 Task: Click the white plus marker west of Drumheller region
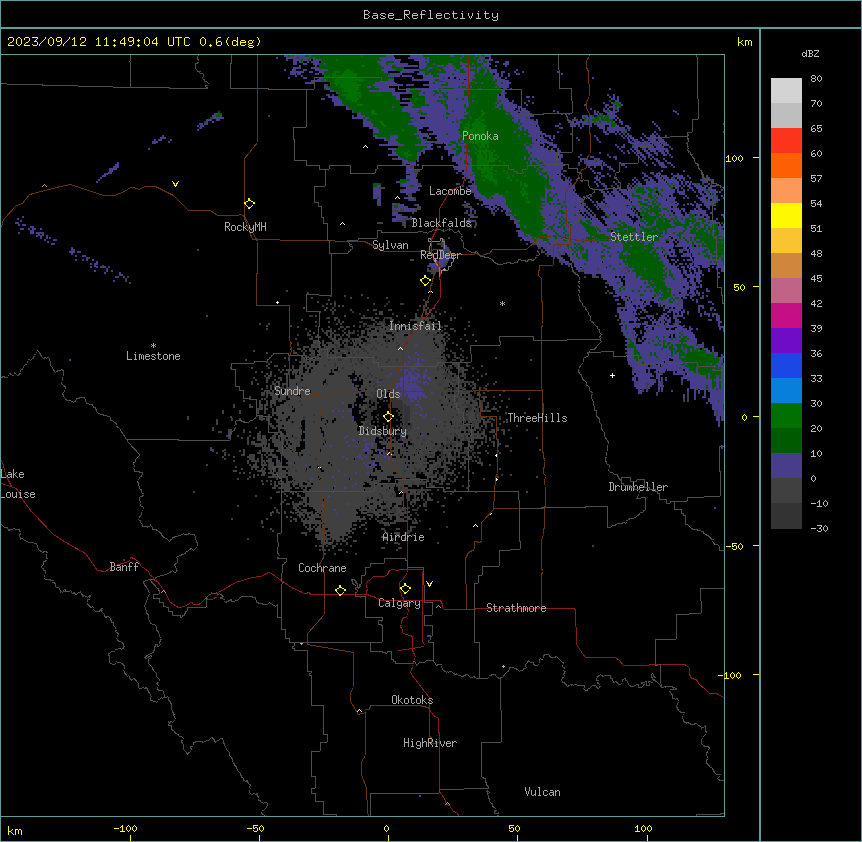tap(612, 375)
